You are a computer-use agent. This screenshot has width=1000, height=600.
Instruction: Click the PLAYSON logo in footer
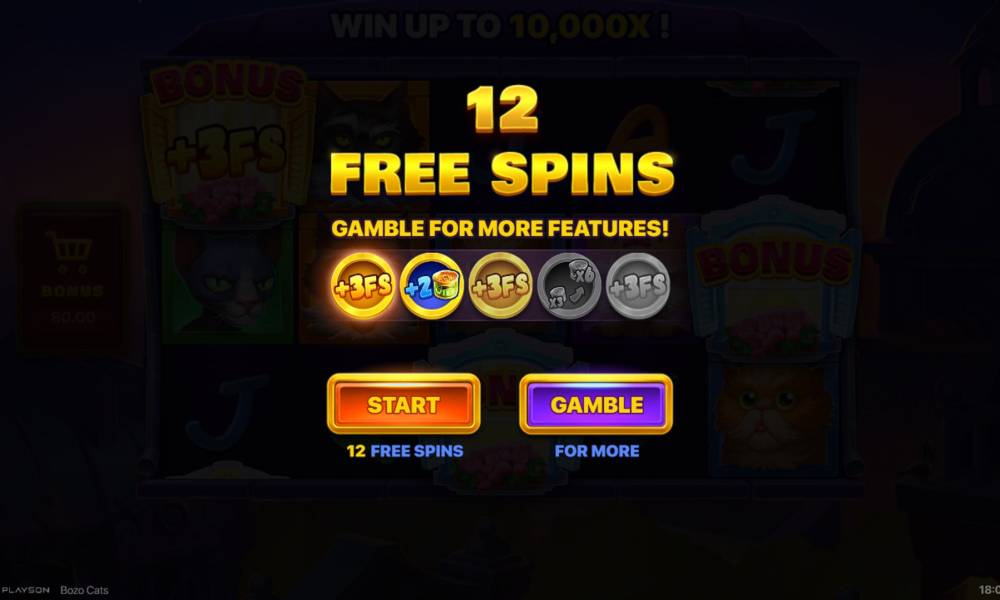25,590
